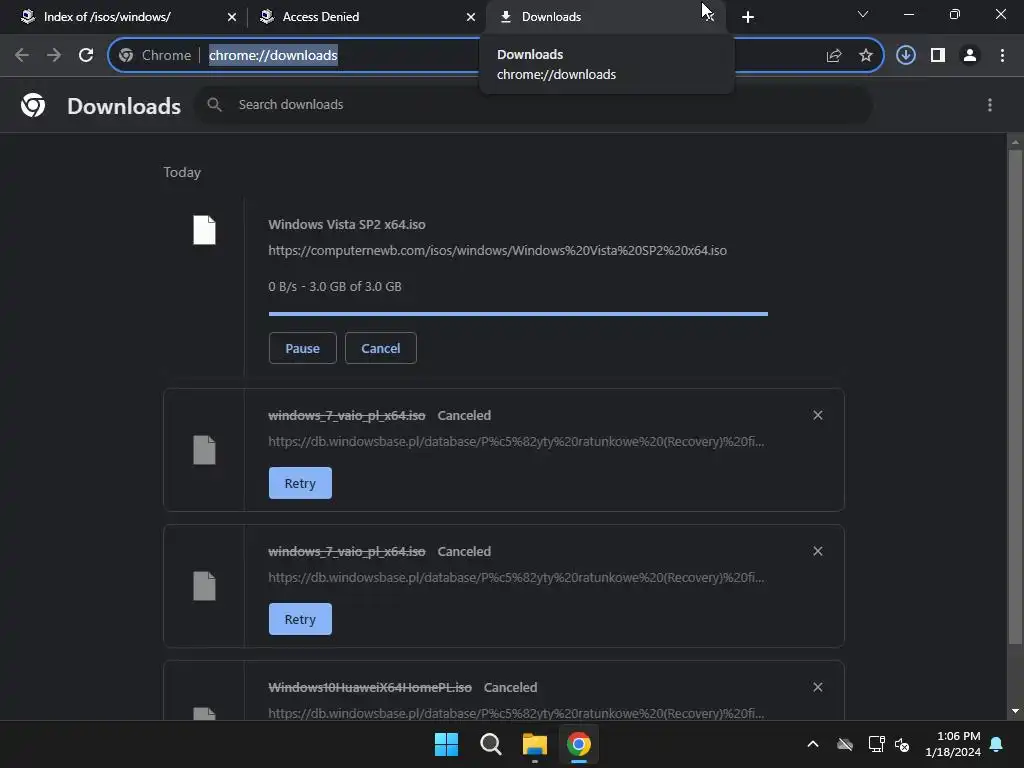Image resolution: width=1024 pixels, height=768 pixels.
Task: Click the first canceled windows_7_vaio file icon
Action: point(204,450)
